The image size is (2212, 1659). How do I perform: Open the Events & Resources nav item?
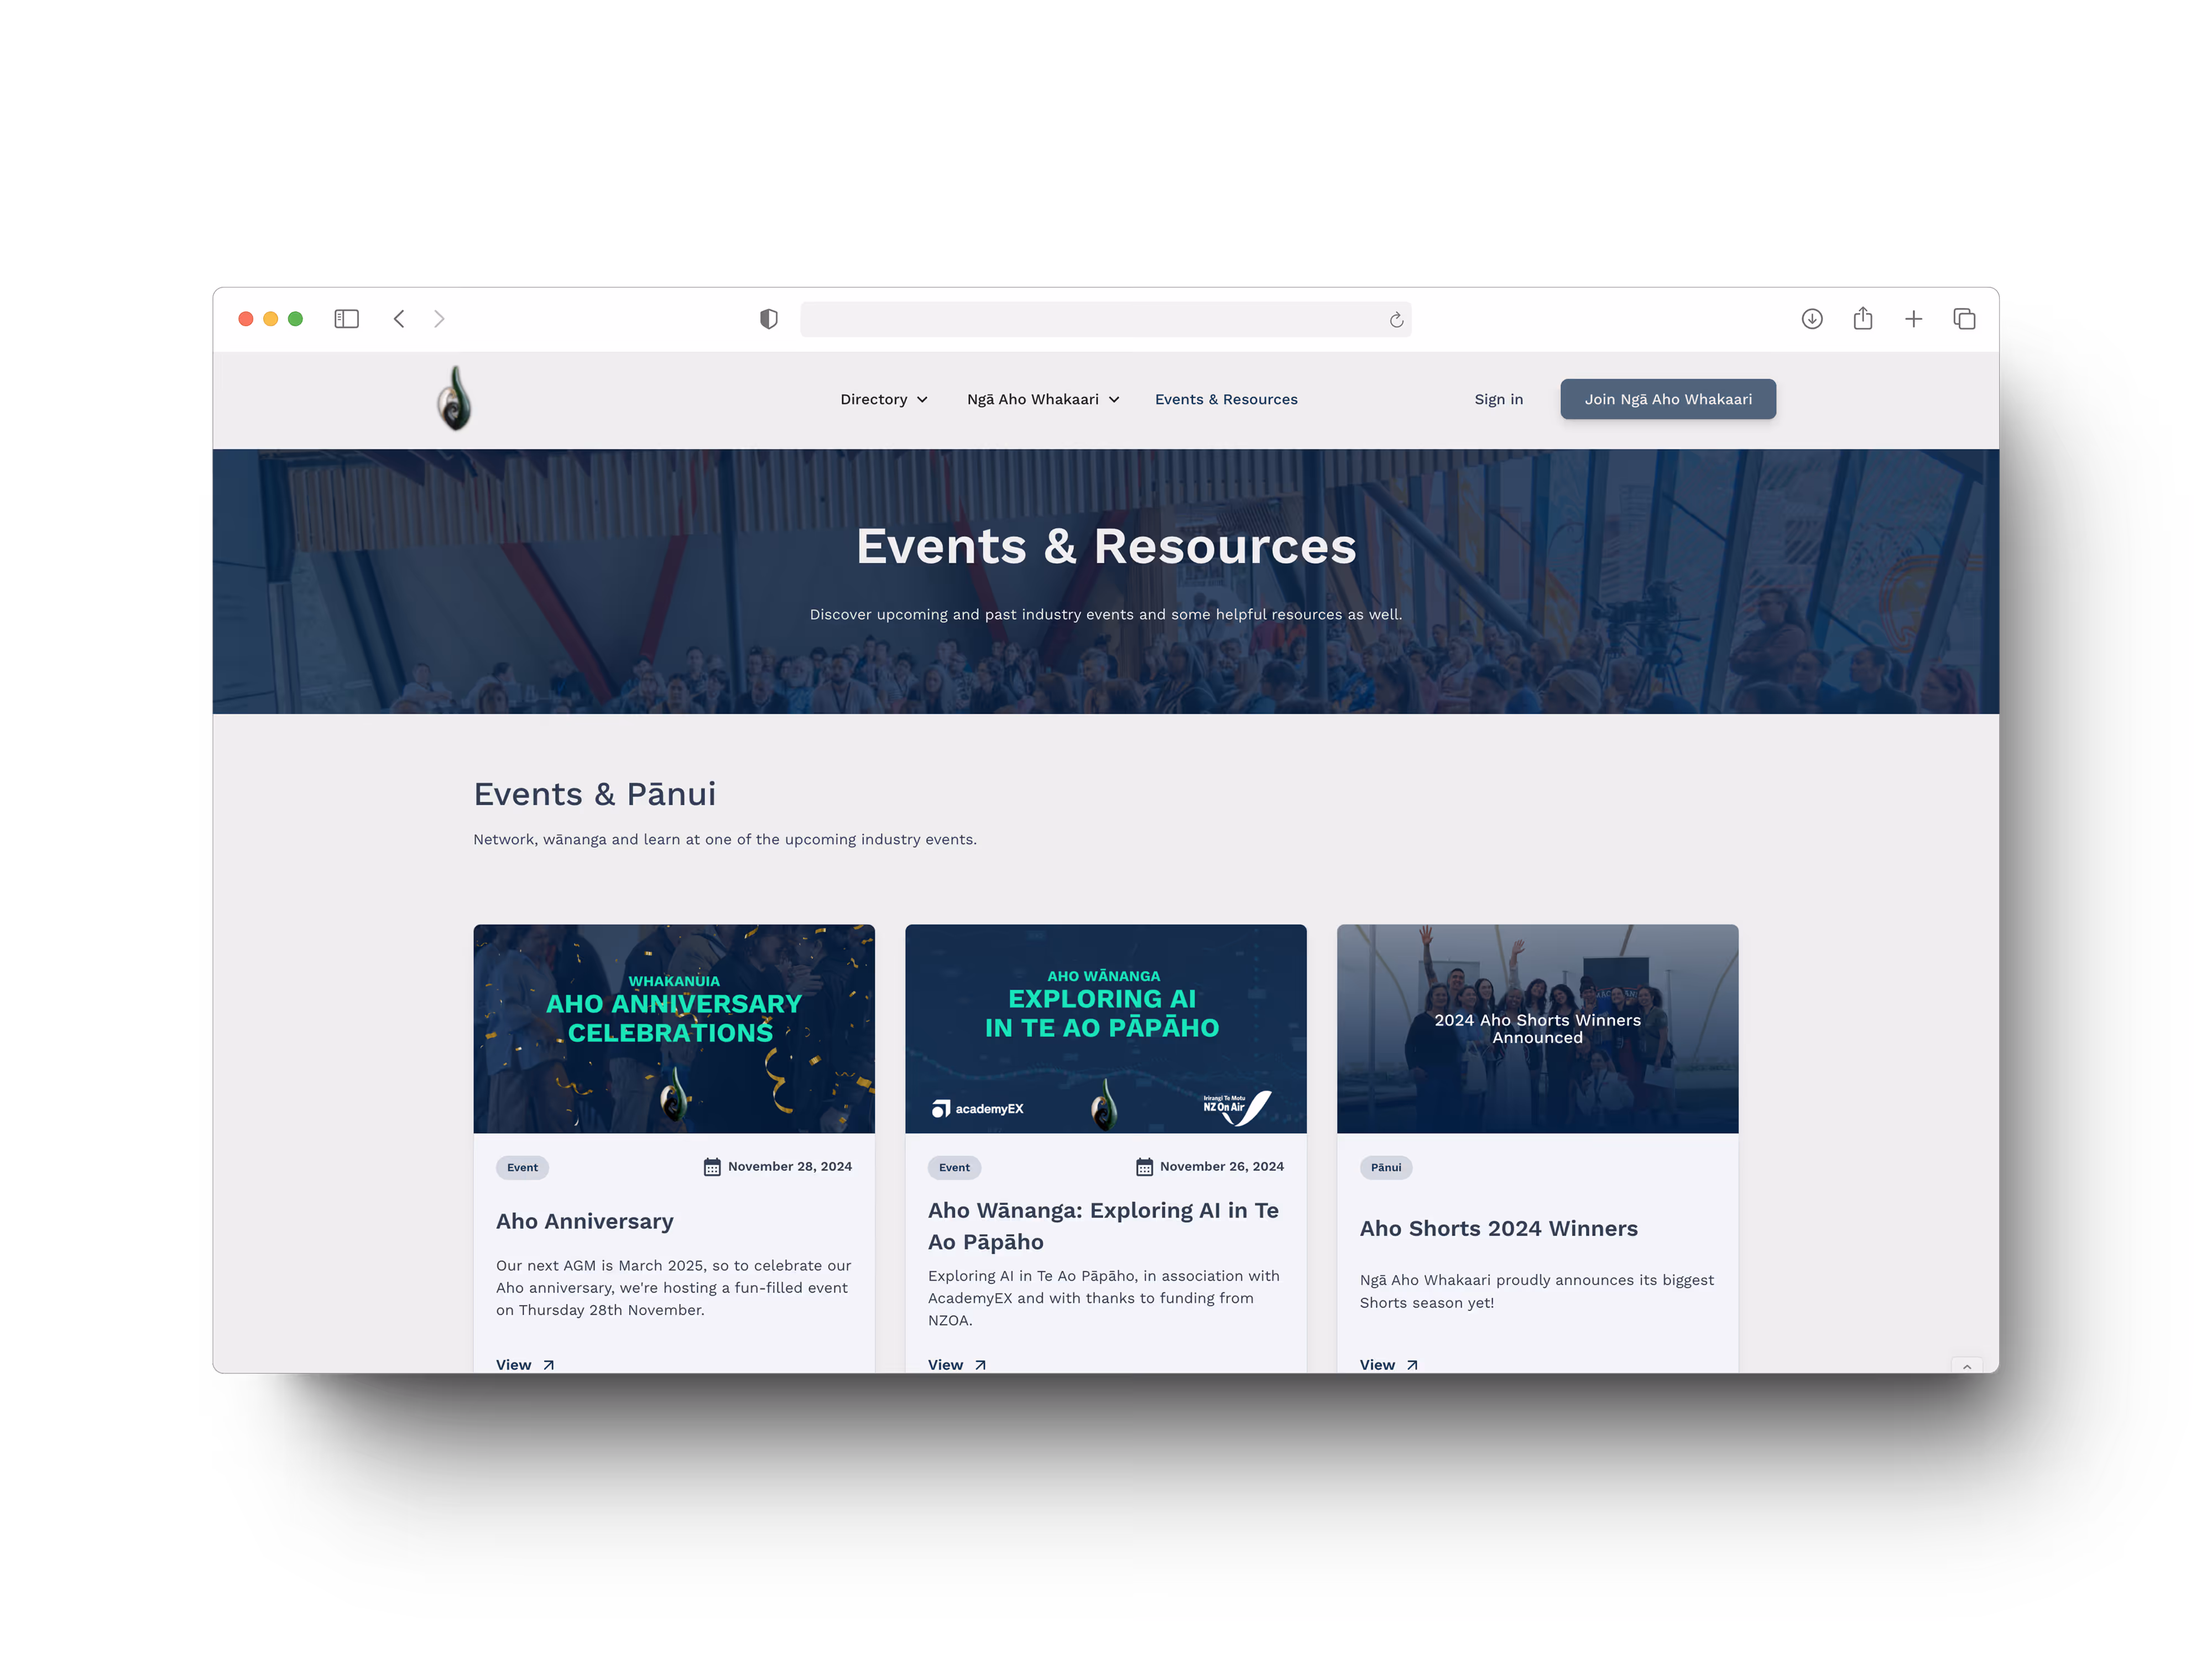pyautogui.click(x=1226, y=399)
